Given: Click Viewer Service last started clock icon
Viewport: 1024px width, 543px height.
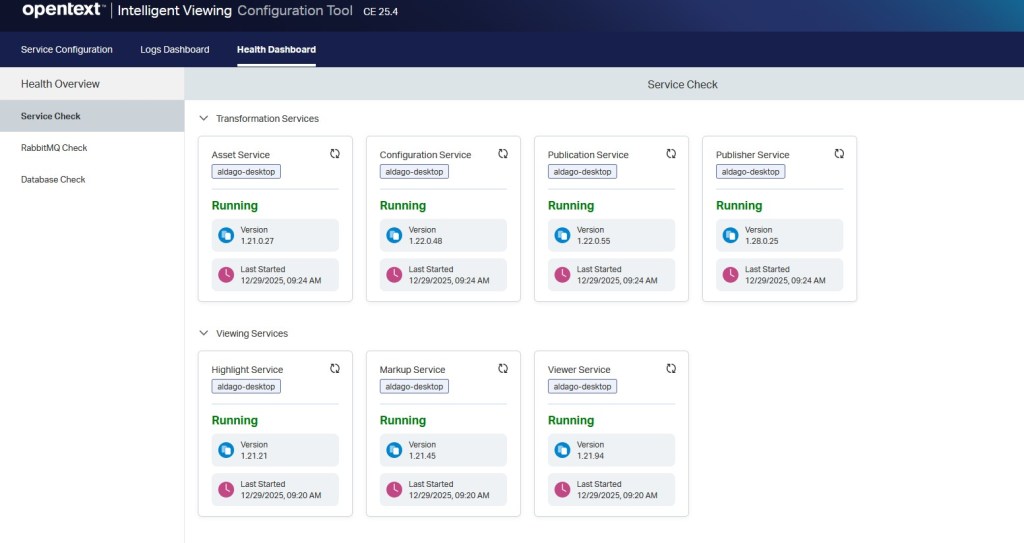Looking at the screenshot, I should point(562,490).
